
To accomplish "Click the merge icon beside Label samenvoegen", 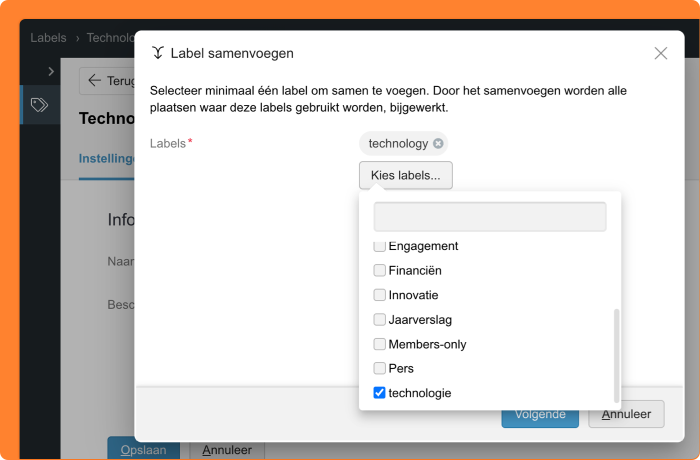I will [x=158, y=53].
